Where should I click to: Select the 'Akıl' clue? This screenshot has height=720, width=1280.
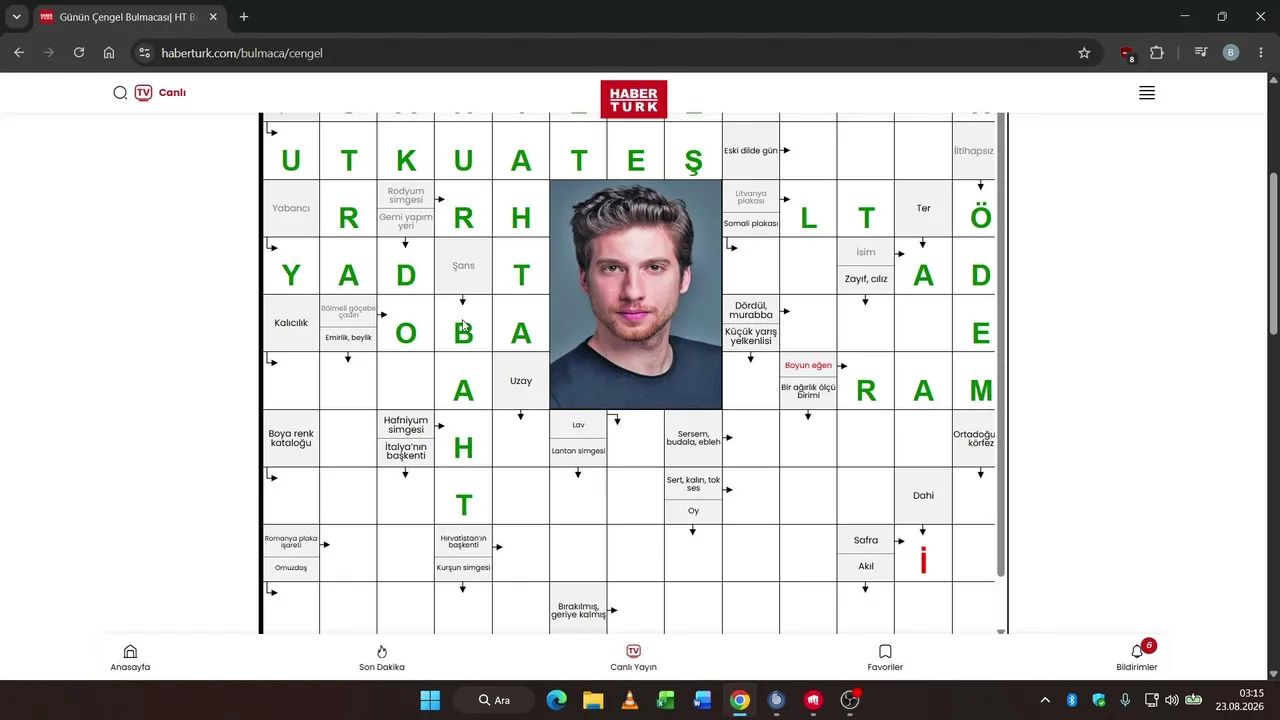(x=866, y=567)
